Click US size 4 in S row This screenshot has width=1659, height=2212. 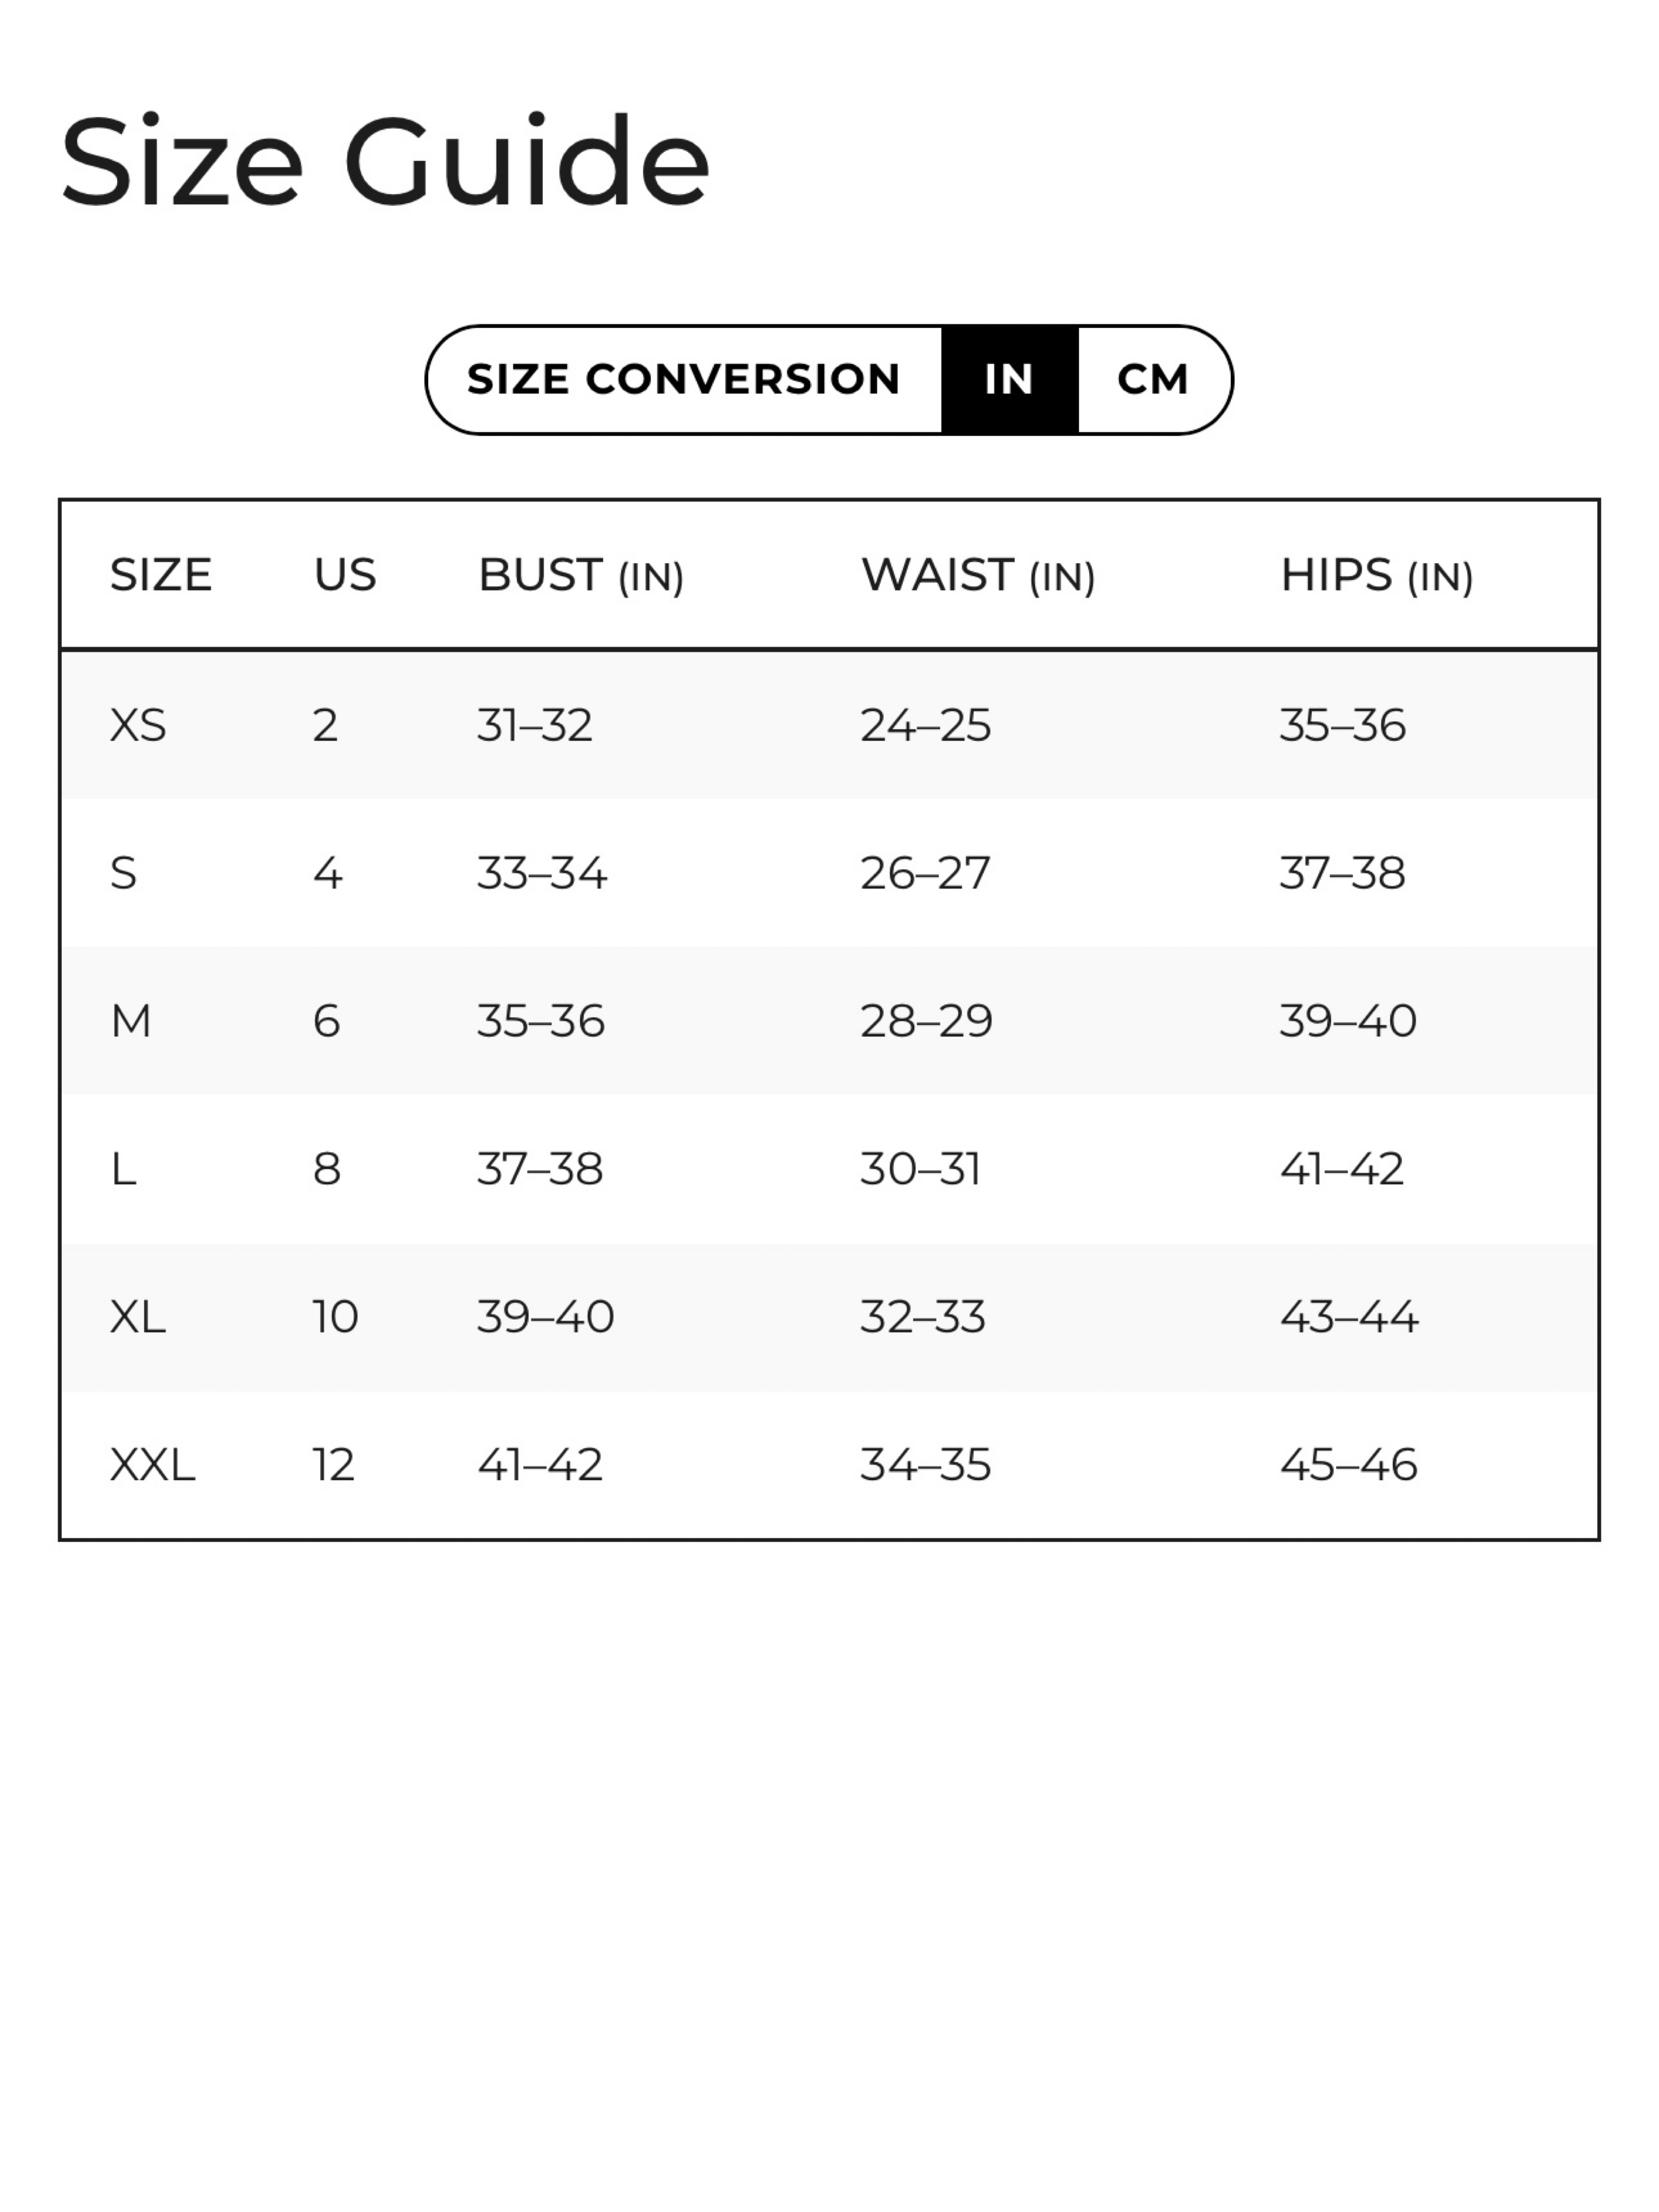(x=328, y=873)
